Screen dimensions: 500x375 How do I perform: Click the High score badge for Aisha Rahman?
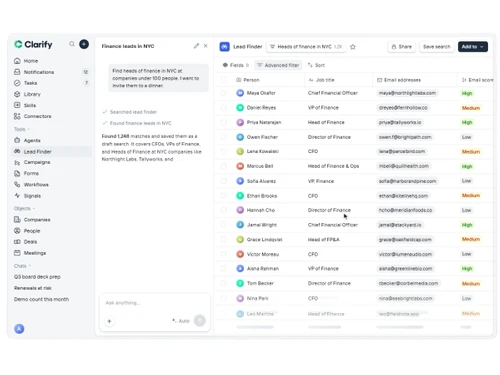tap(467, 269)
